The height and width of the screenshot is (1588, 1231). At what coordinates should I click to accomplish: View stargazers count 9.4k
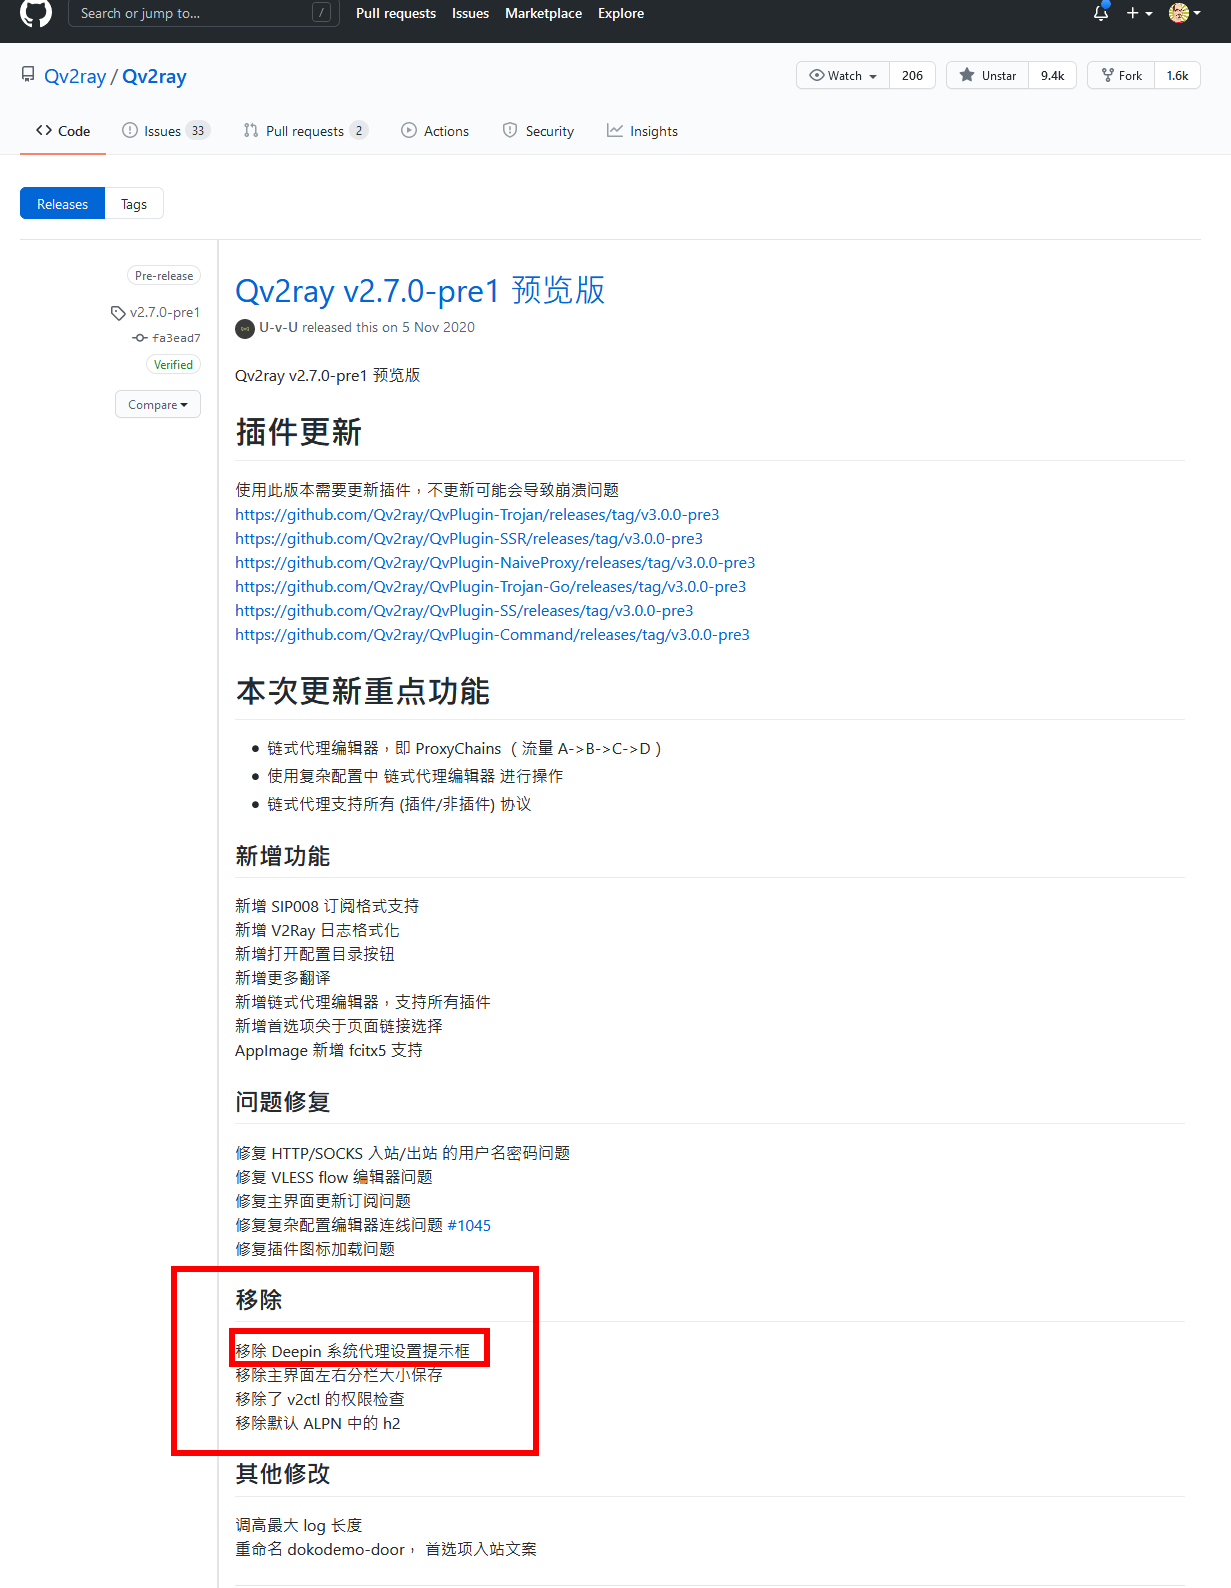pyautogui.click(x=1052, y=76)
